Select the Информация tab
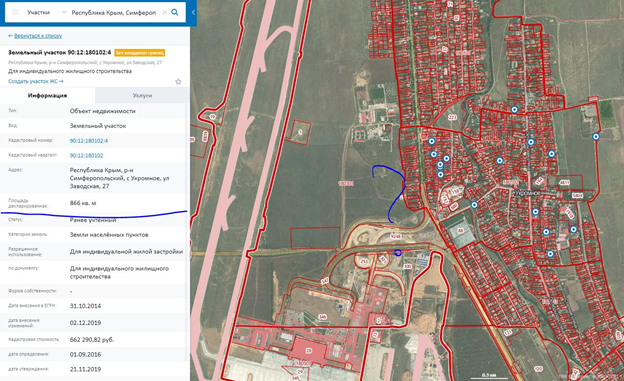624x381 pixels. pyautogui.click(x=47, y=96)
